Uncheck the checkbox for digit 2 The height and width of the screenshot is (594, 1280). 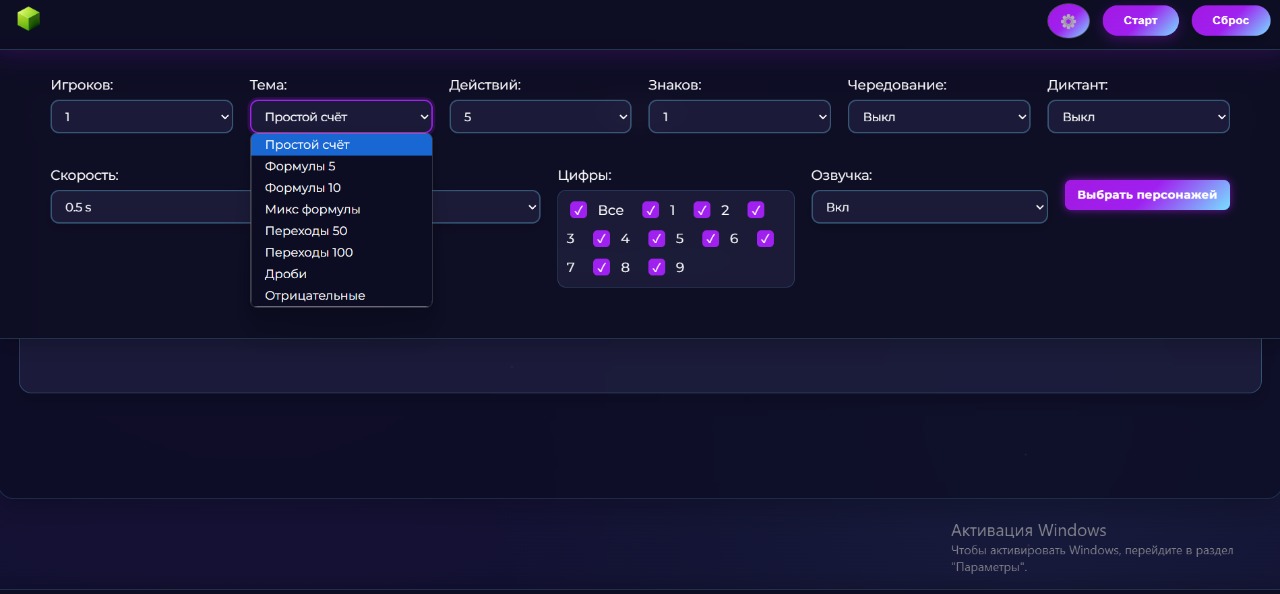point(702,210)
